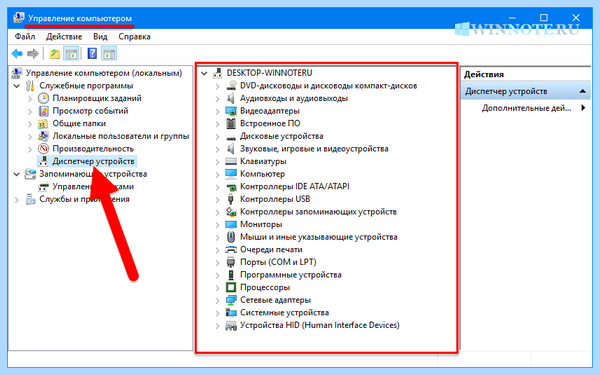Click the Клавиатуры keyboard icon
The image size is (600, 375).
231,161
